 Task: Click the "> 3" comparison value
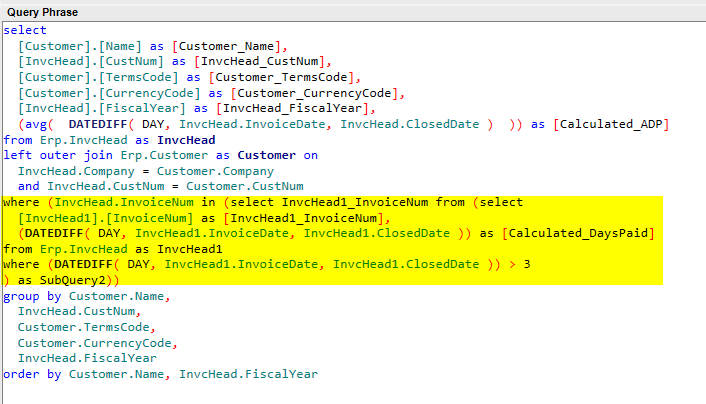(520, 264)
